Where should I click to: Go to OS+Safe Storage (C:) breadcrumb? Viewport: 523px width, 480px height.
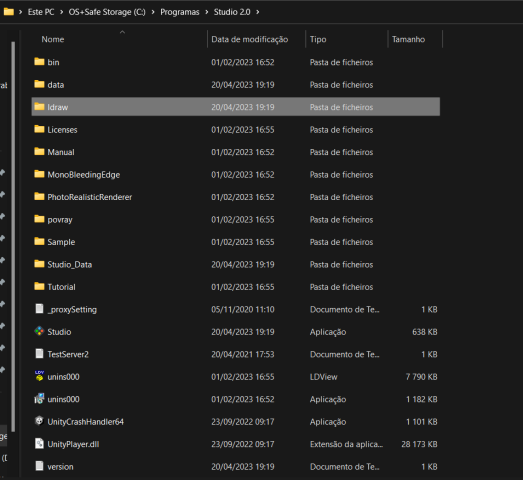(x=107, y=12)
